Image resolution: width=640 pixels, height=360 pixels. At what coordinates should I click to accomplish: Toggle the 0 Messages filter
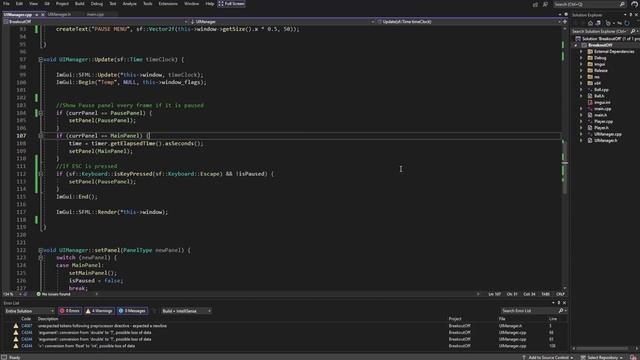[132, 311]
